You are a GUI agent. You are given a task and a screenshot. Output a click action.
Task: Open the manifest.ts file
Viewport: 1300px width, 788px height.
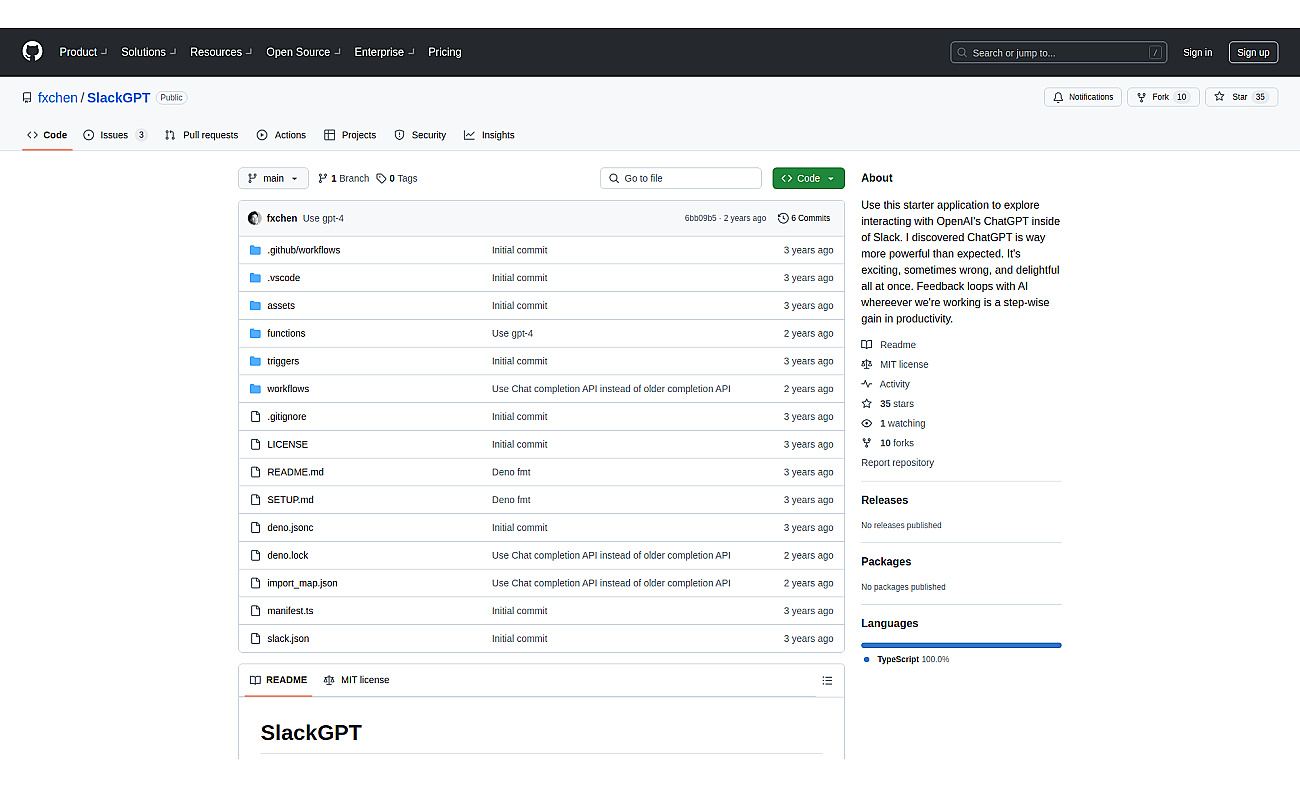tap(290, 611)
